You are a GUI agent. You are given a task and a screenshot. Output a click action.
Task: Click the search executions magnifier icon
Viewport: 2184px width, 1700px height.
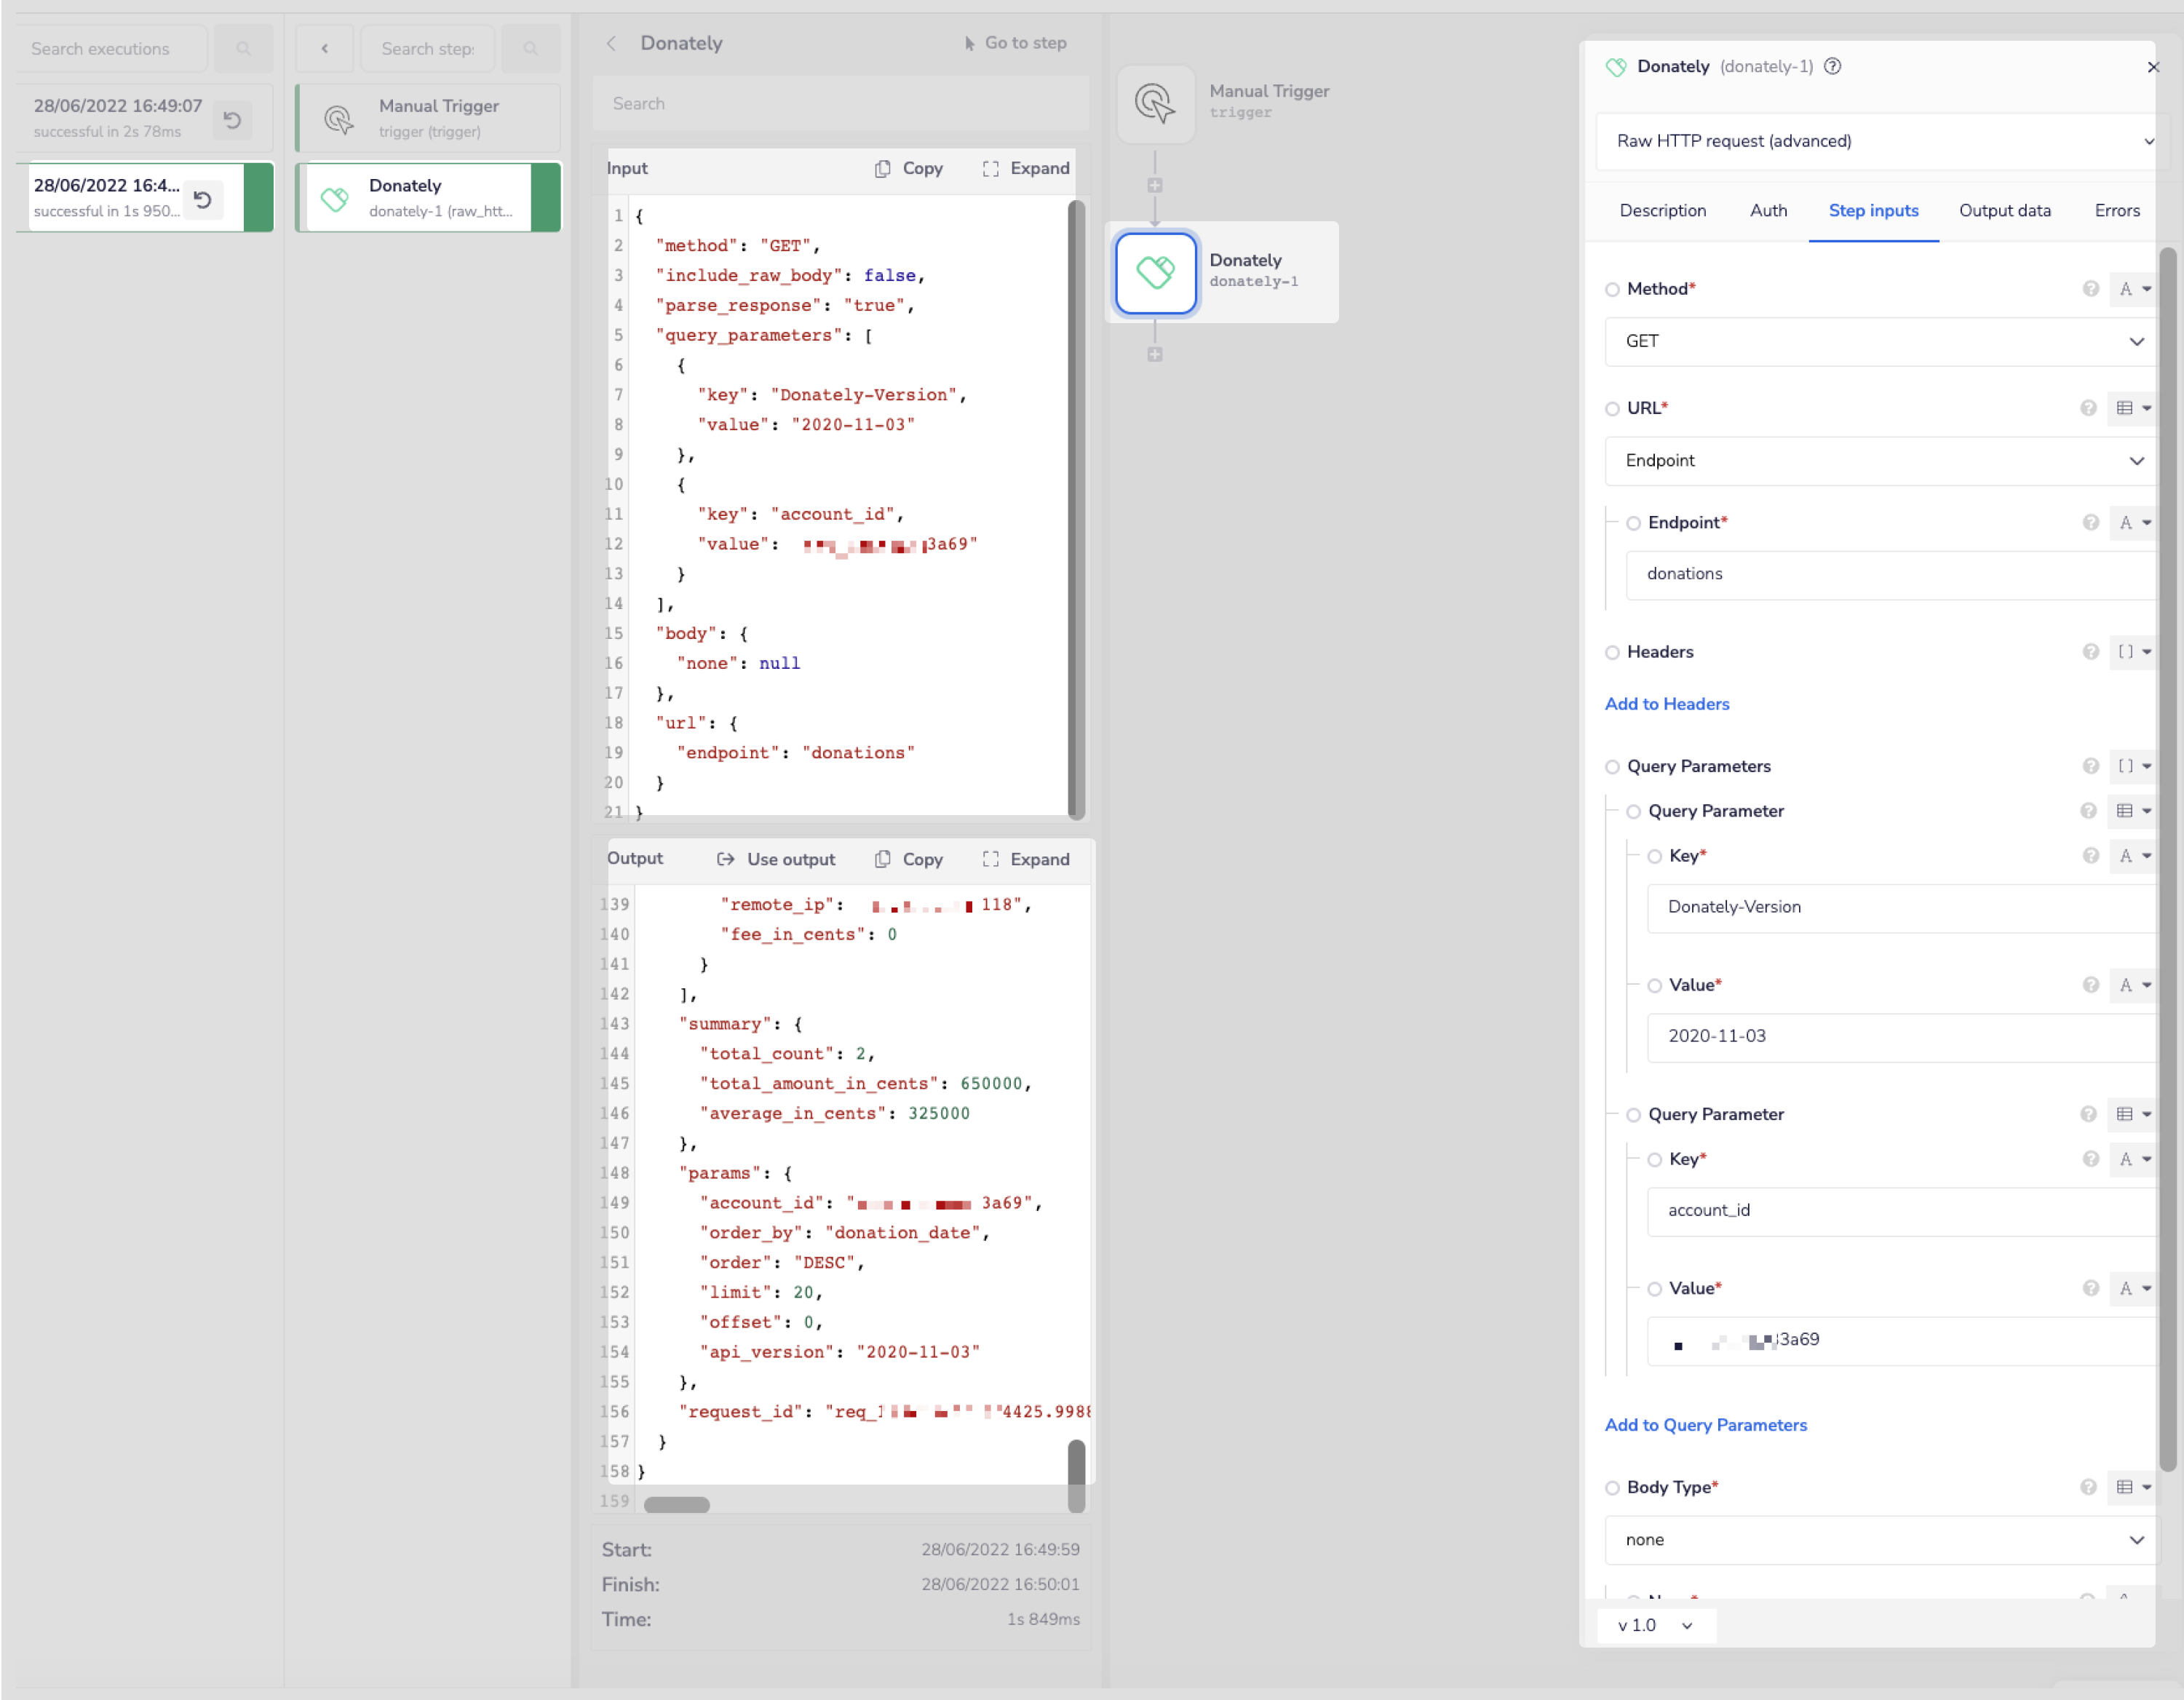[x=243, y=49]
